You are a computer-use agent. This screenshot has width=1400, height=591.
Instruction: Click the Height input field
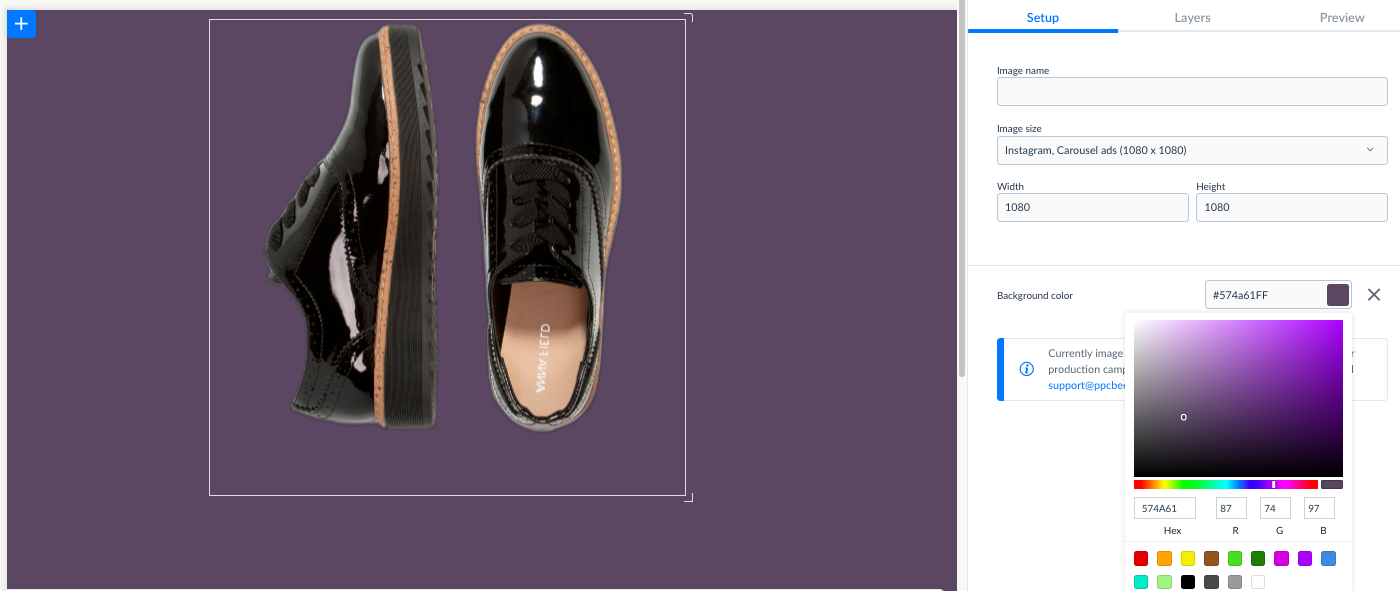1291,208
